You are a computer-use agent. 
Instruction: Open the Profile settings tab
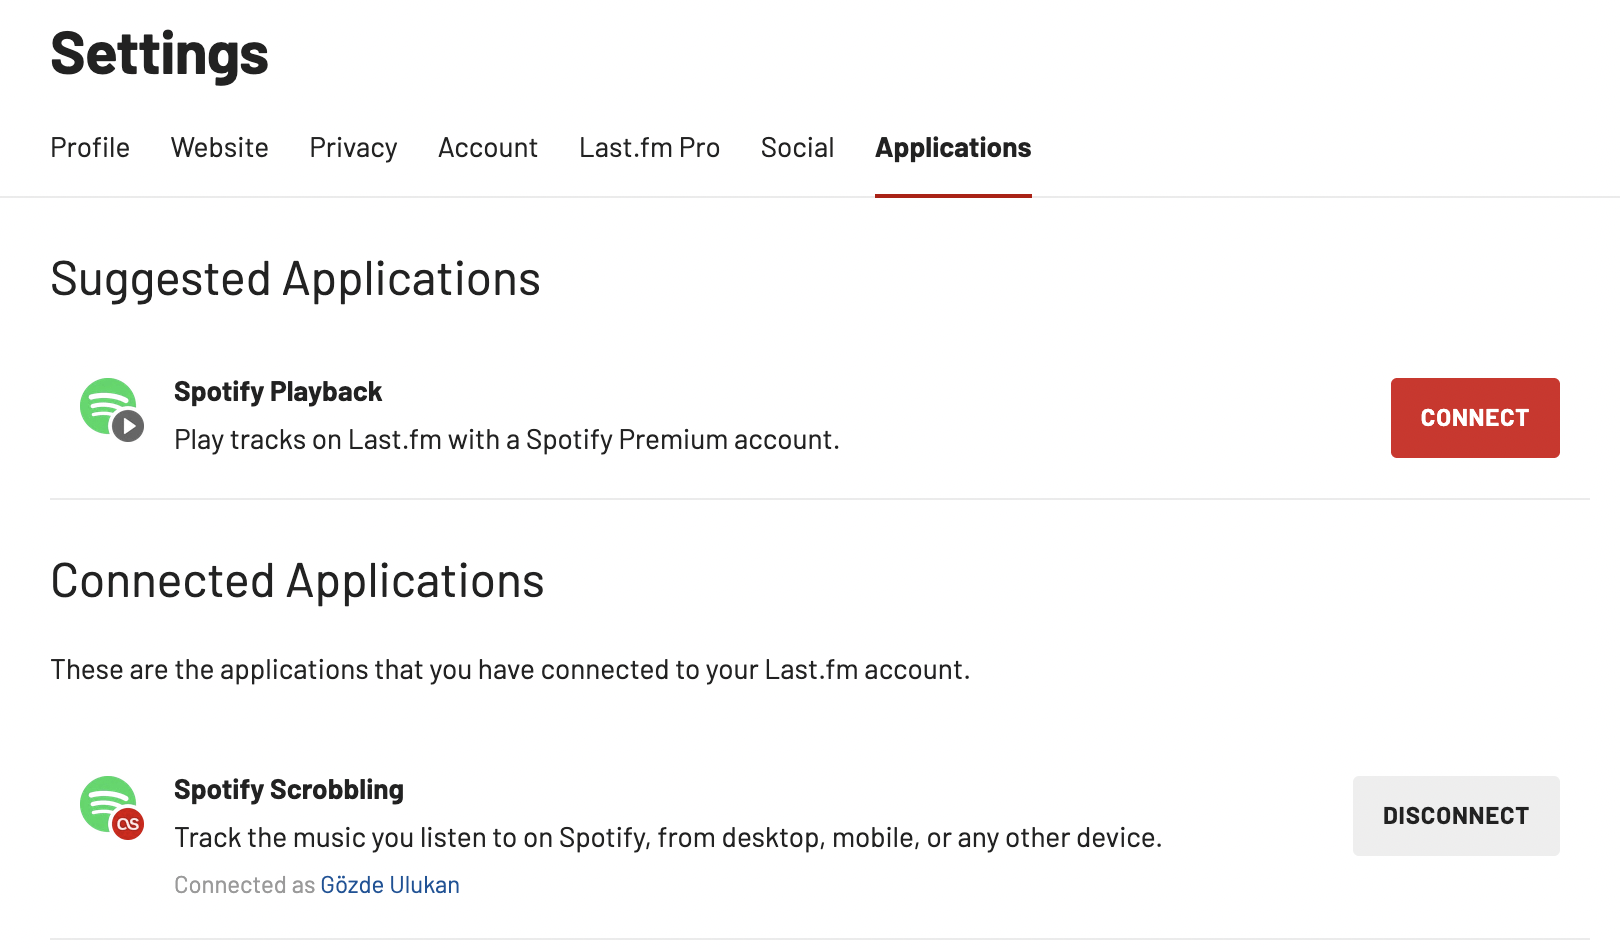(90, 148)
